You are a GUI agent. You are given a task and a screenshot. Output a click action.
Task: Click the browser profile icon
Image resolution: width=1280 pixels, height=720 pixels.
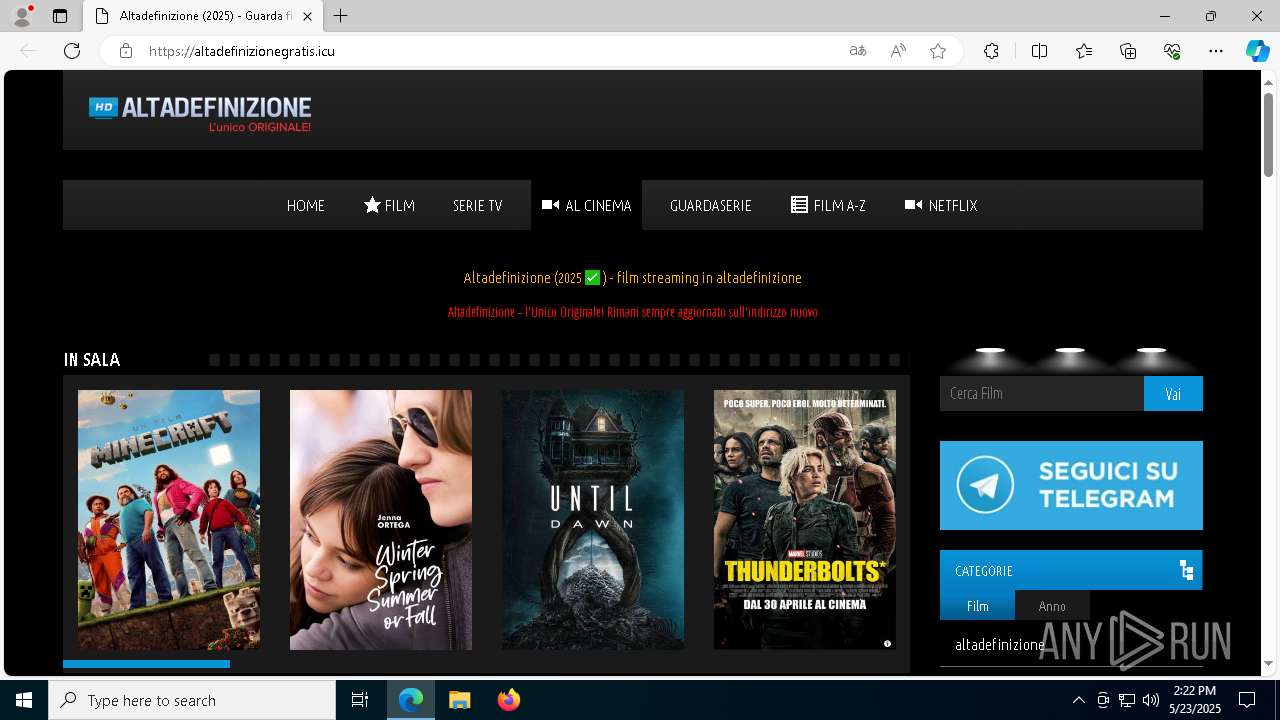pyautogui.click(x=22, y=16)
